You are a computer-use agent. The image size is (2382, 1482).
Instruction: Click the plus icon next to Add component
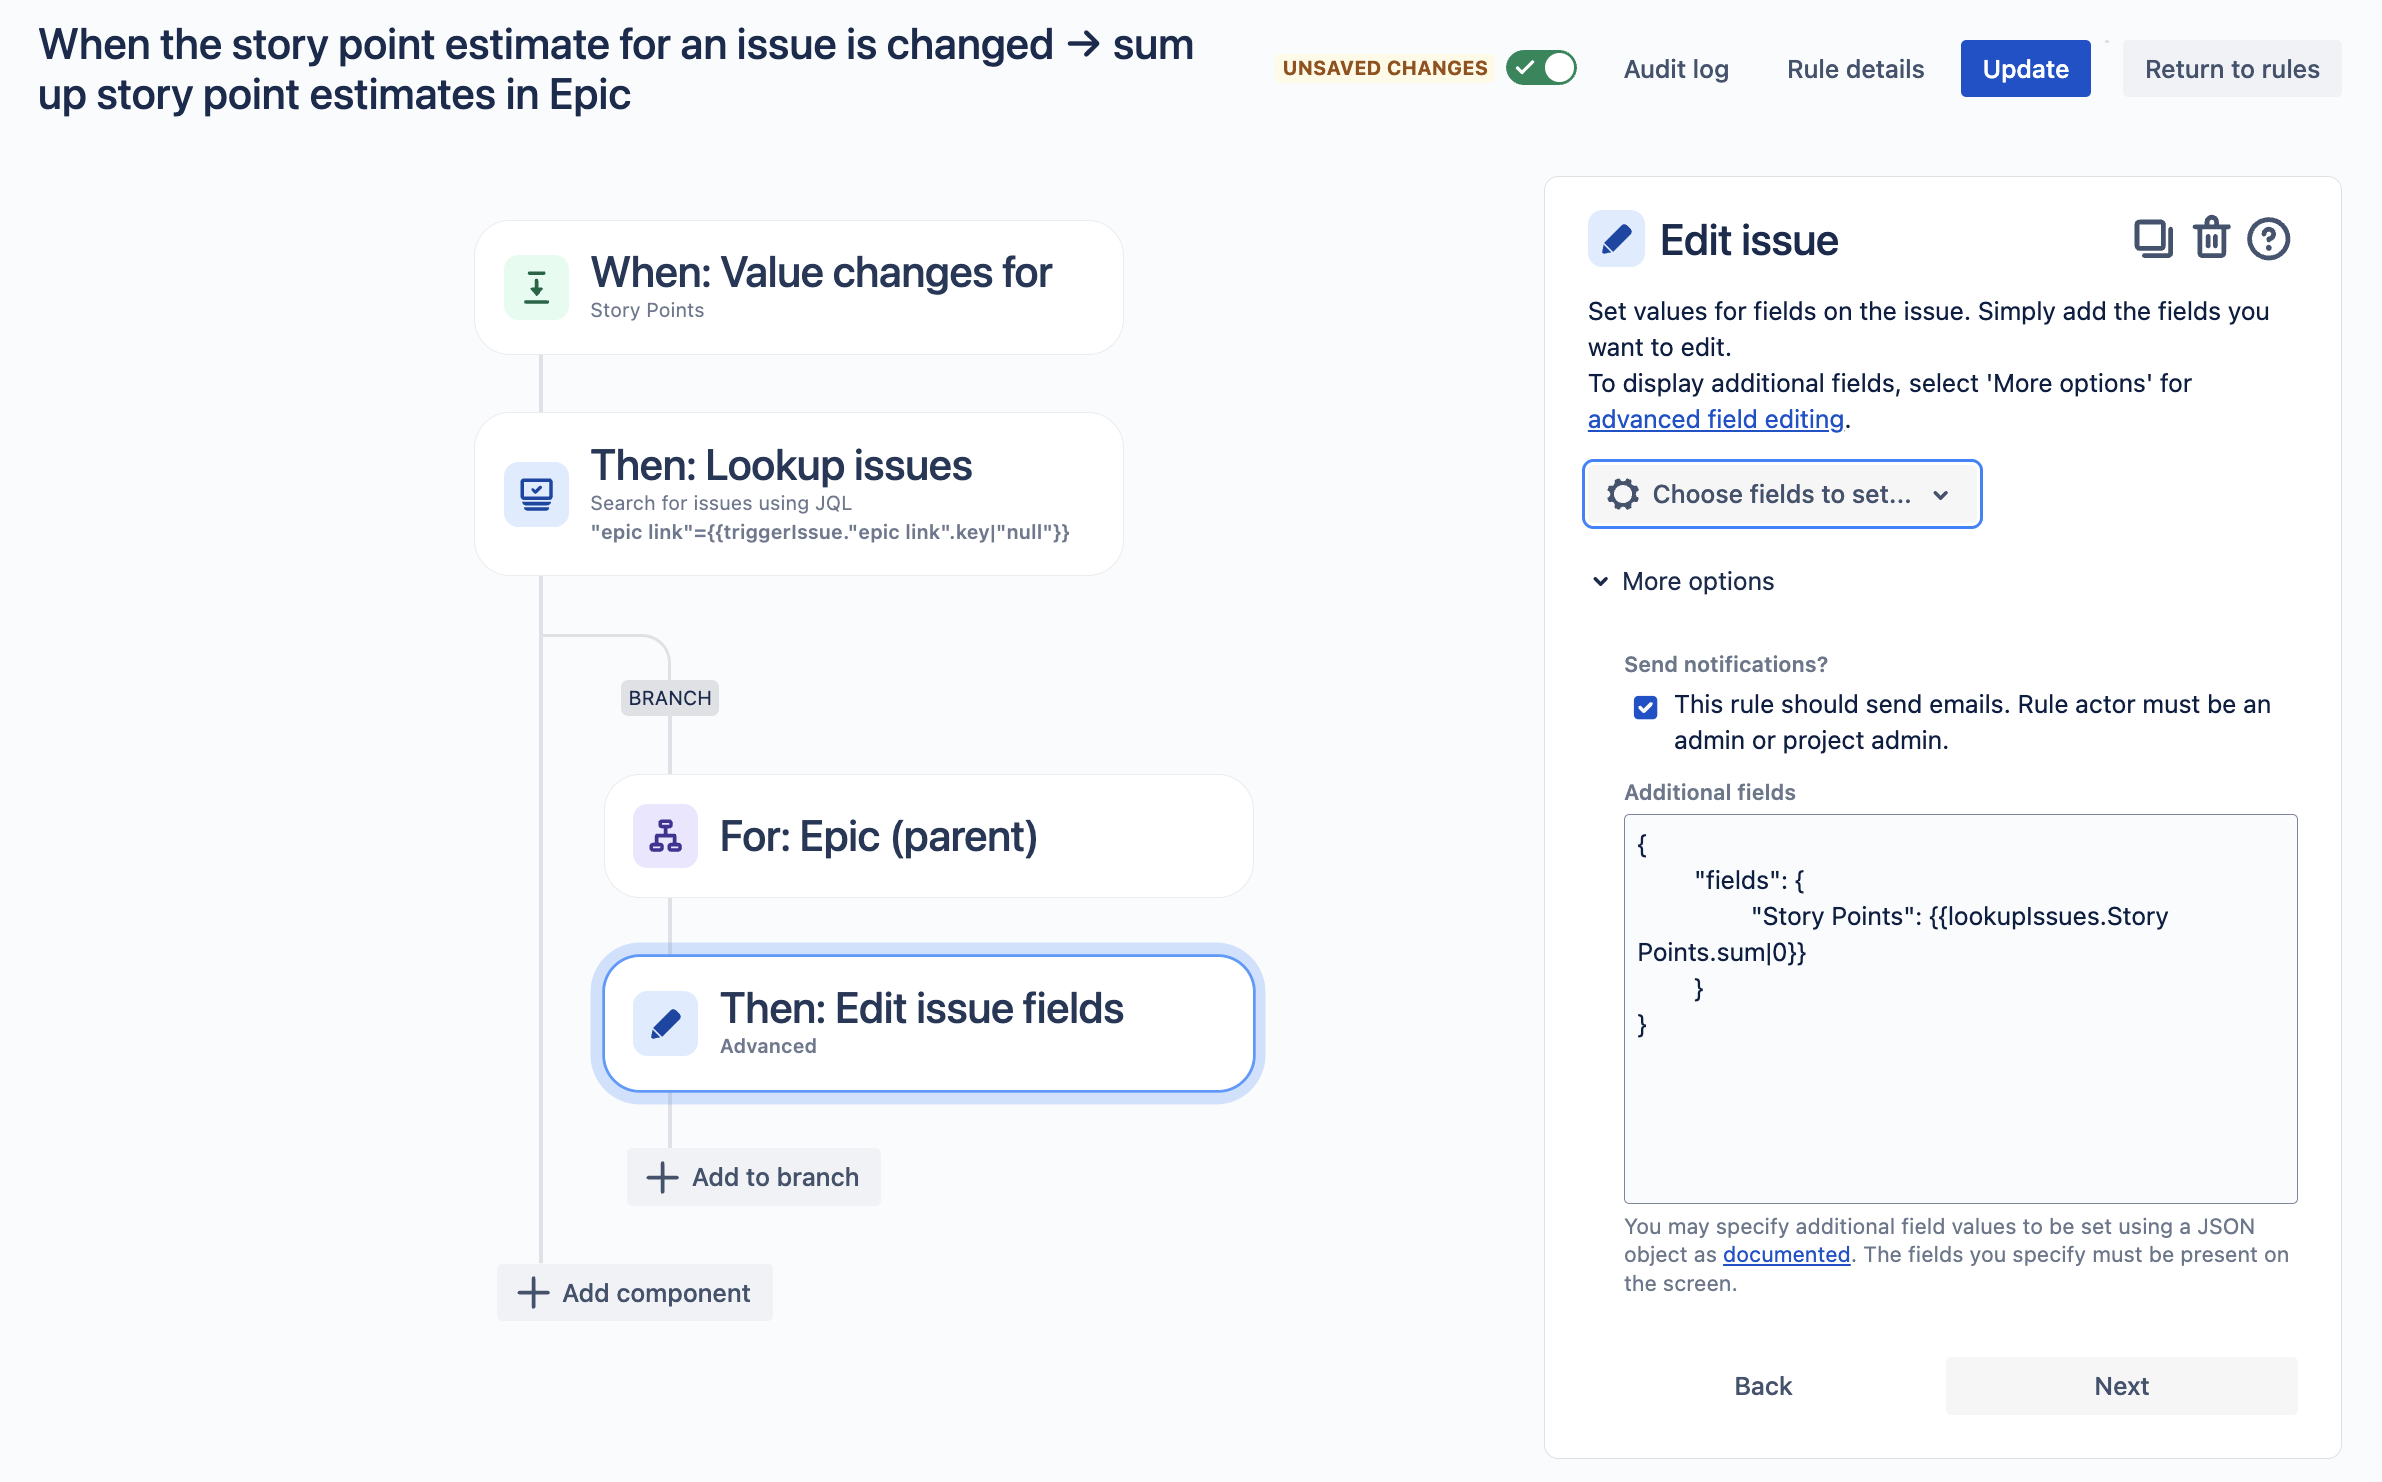(x=533, y=1292)
